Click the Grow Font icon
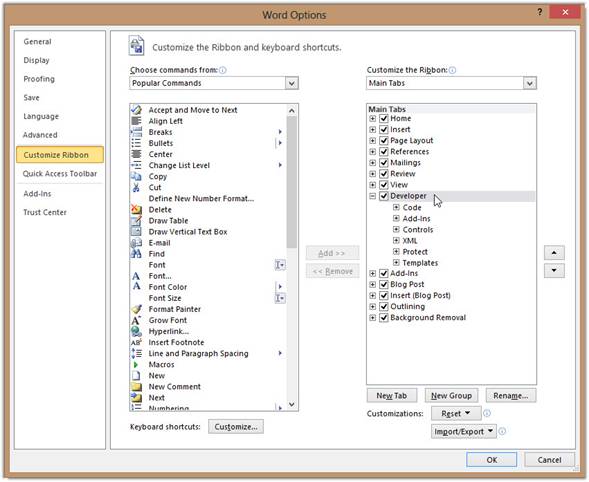Image resolution: width=589 pixels, height=482 pixels. [136, 320]
